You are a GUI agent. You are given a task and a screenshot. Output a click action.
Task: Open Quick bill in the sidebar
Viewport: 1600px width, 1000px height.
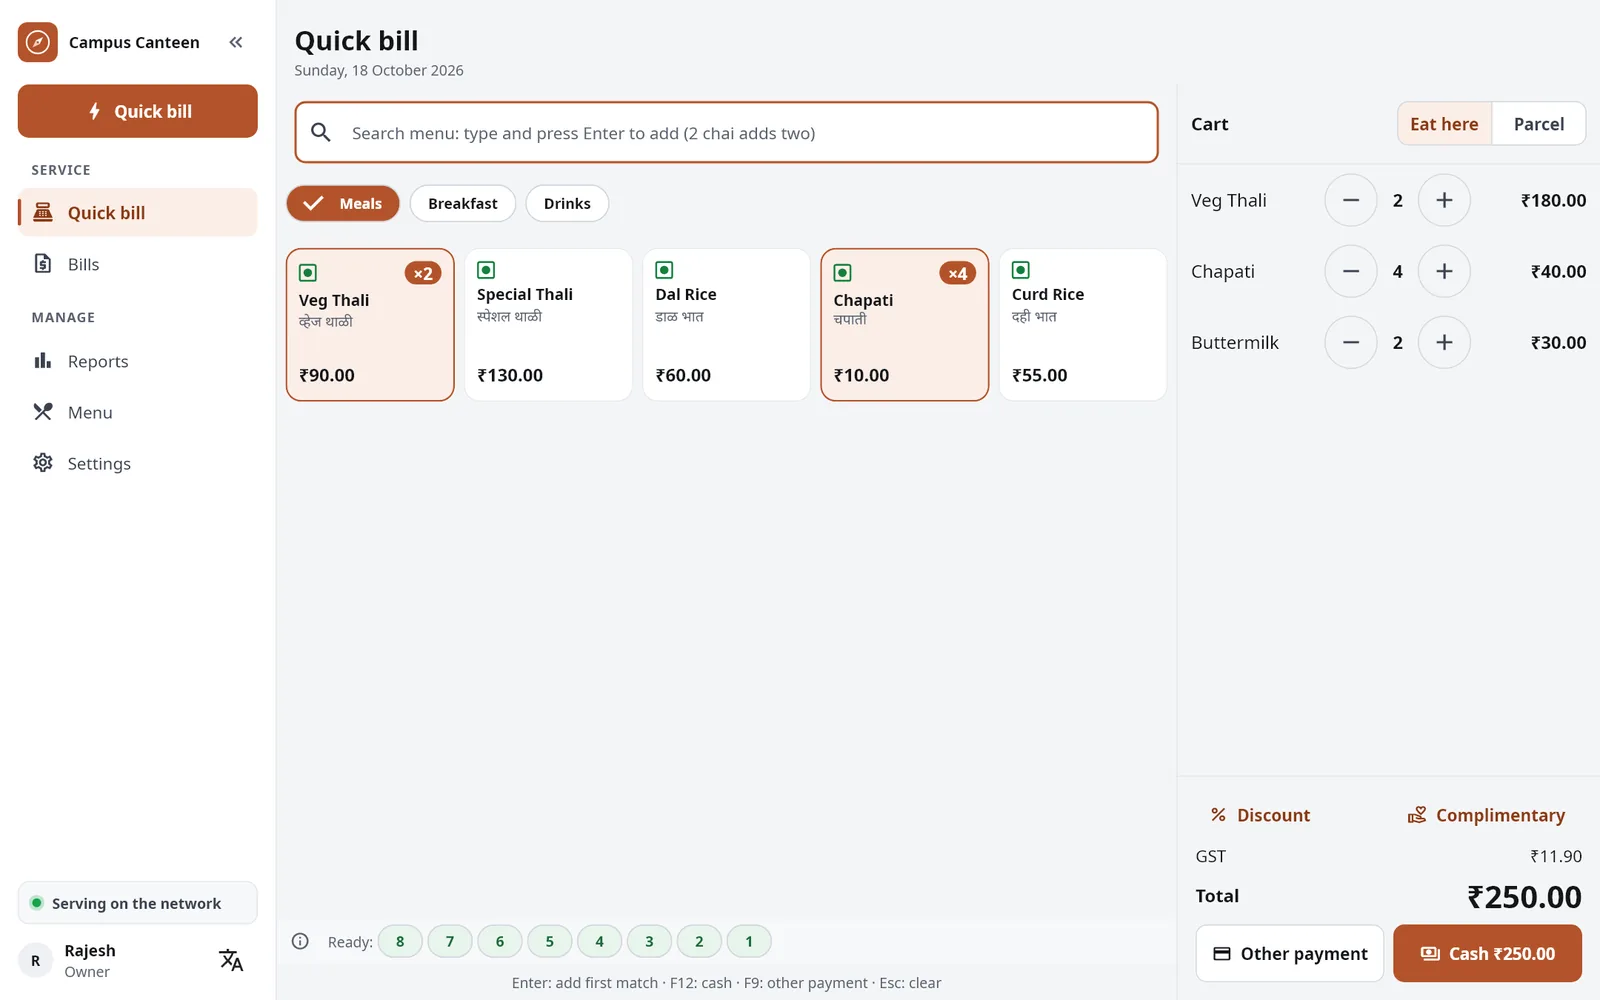(x=138, y=213)
